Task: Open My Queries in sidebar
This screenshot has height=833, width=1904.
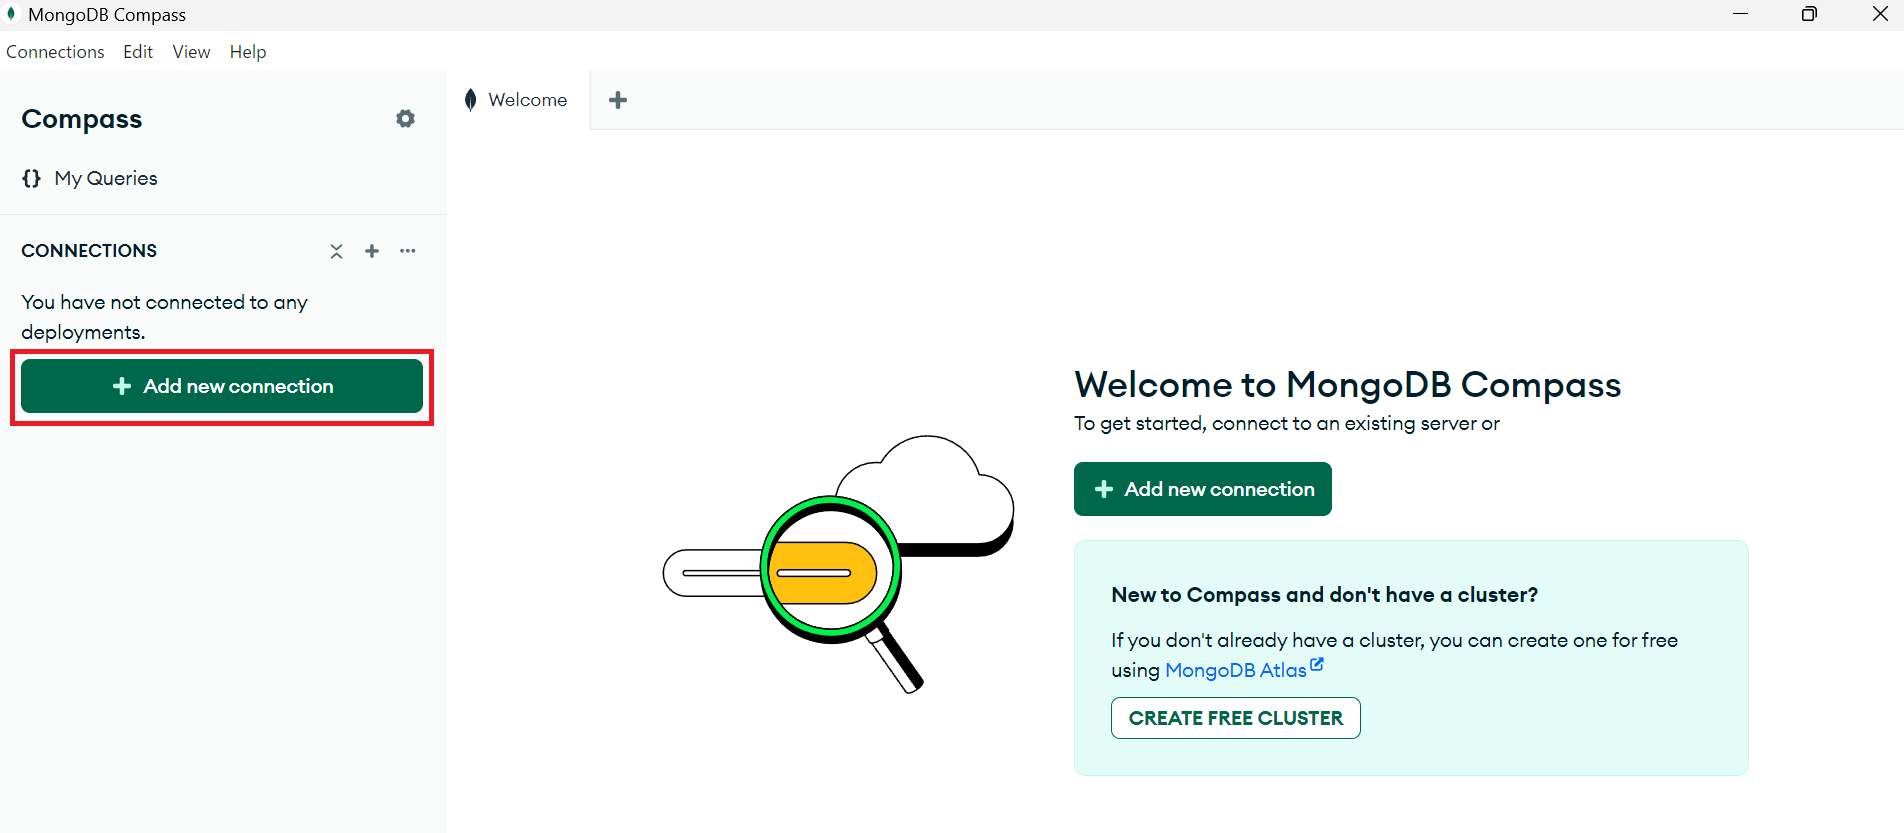Action: 106,178
